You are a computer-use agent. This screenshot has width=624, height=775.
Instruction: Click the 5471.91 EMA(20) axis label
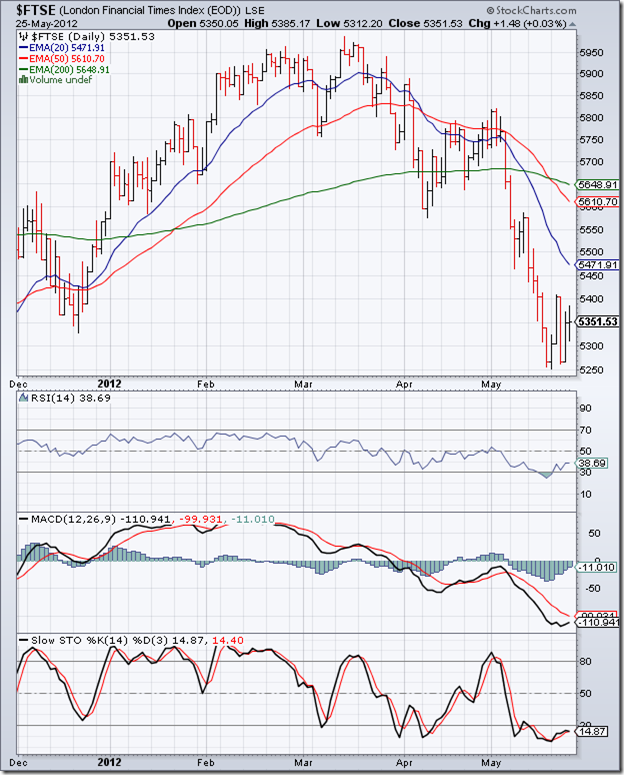597,265
